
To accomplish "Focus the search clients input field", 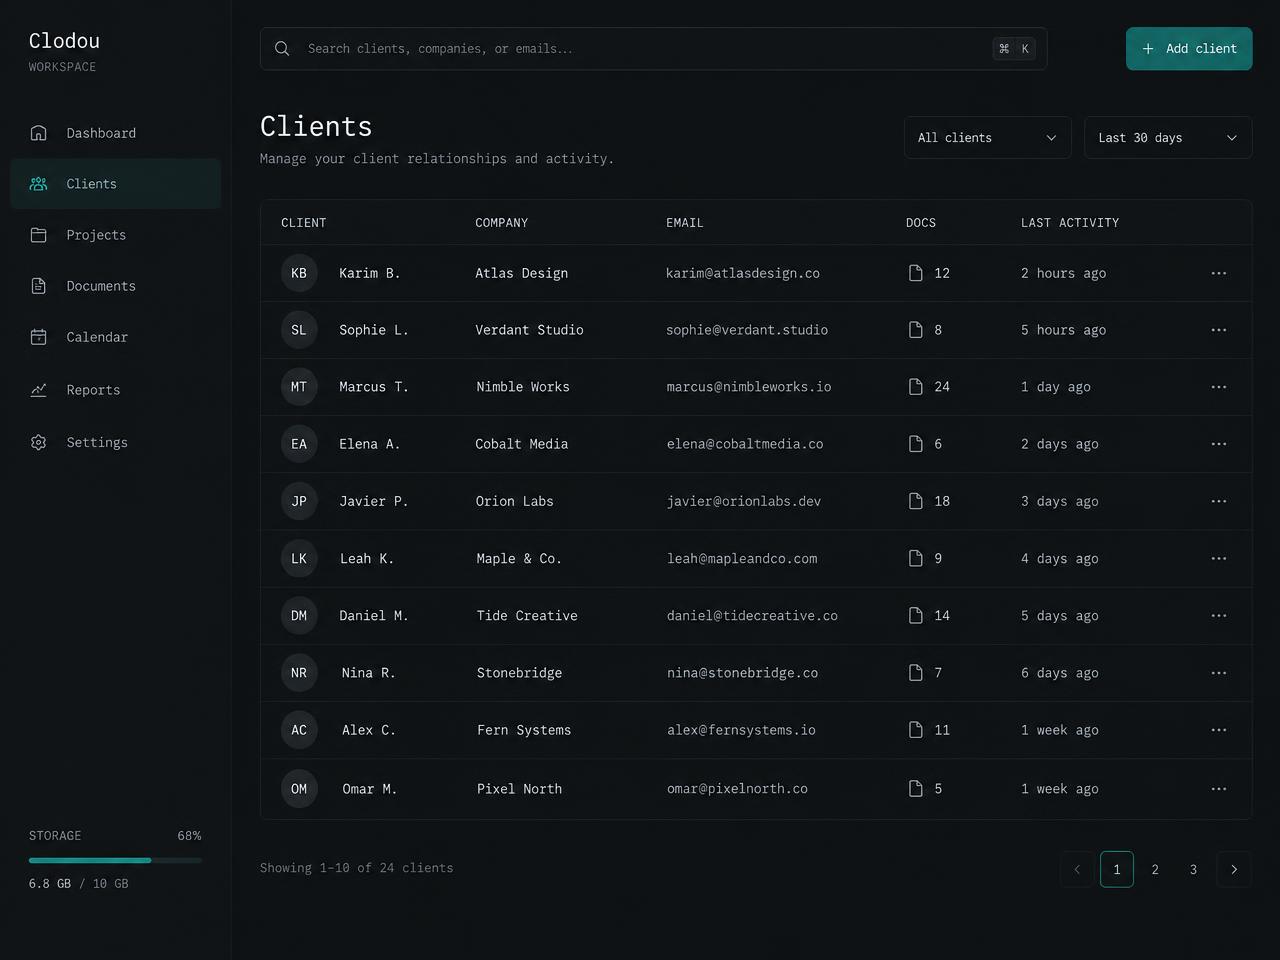I will coord(653,49).
